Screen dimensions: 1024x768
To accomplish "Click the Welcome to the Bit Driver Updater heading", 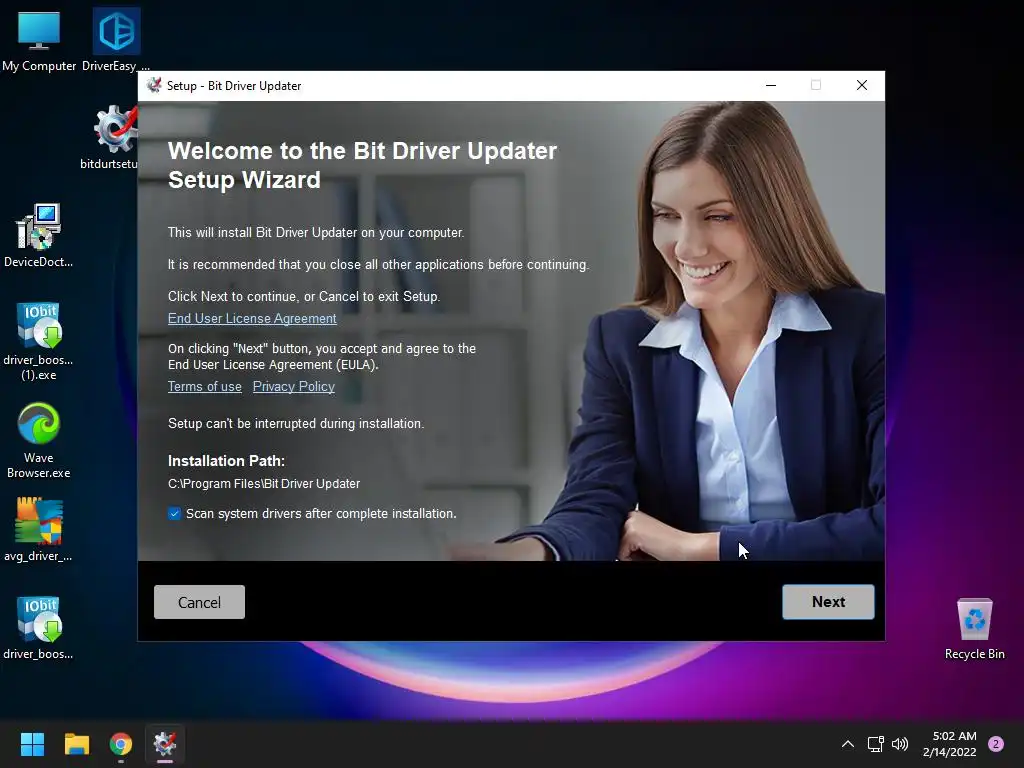I will tap(362, 165).
